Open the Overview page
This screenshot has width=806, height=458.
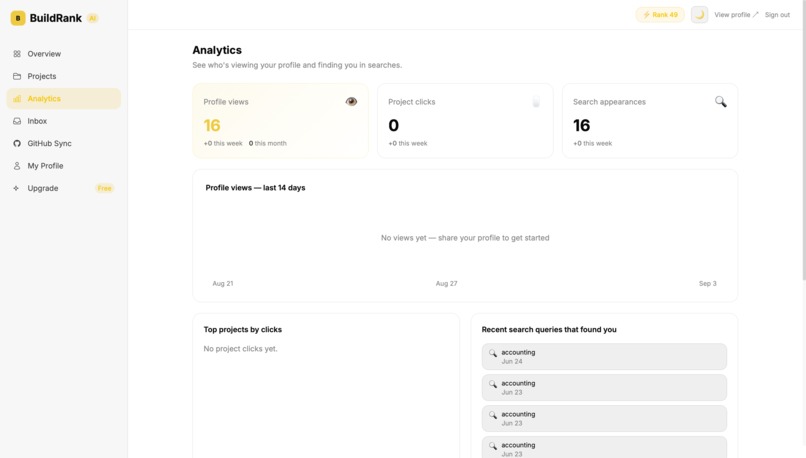click(64, 53)
